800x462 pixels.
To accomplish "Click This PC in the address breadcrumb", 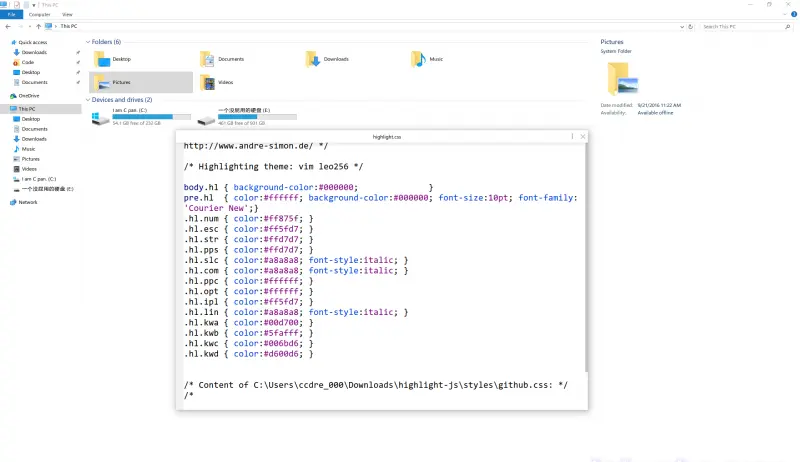I will click(x=69, y=26).
